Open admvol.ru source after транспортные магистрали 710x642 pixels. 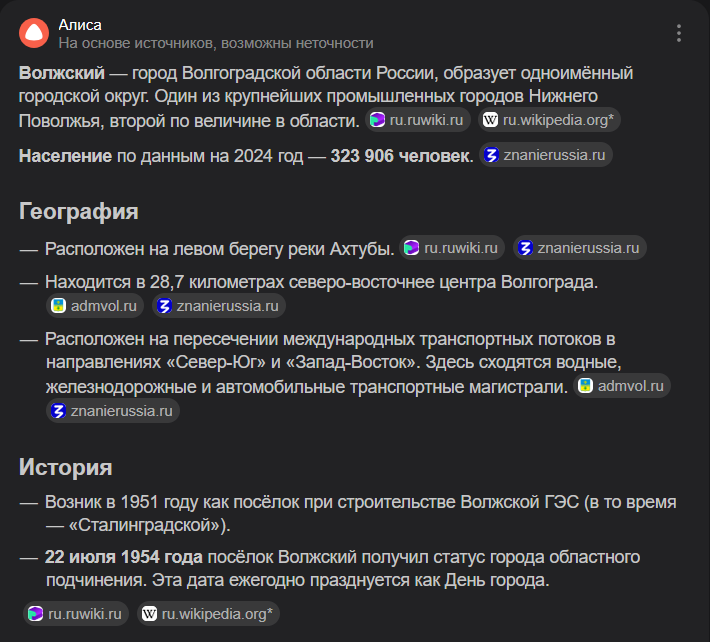click(x=622, y=386)
